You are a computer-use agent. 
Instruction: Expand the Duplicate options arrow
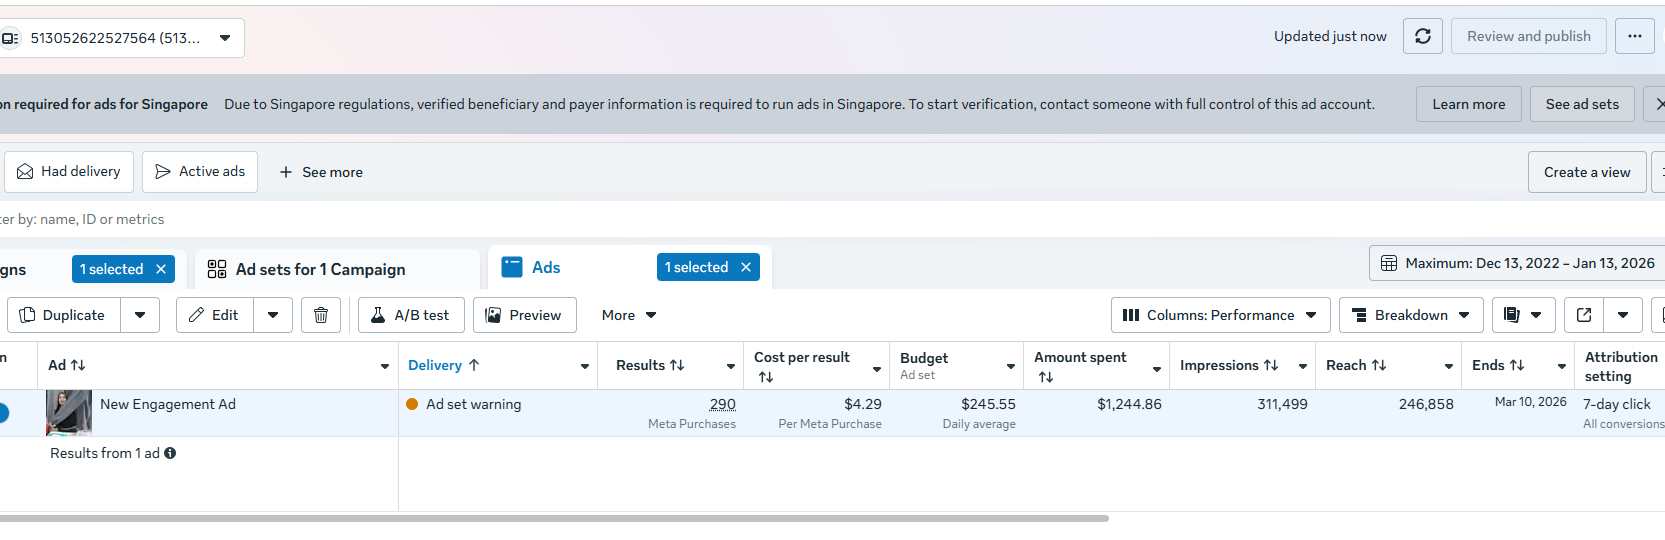click(140, 315)
